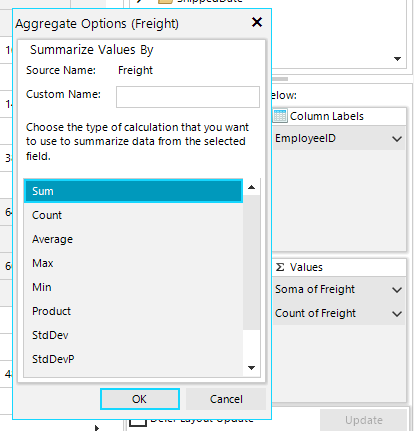The height and width of the screenshot is (431, 414).
Task: Choose Average calculation
Action: click(x=133, y=239)
